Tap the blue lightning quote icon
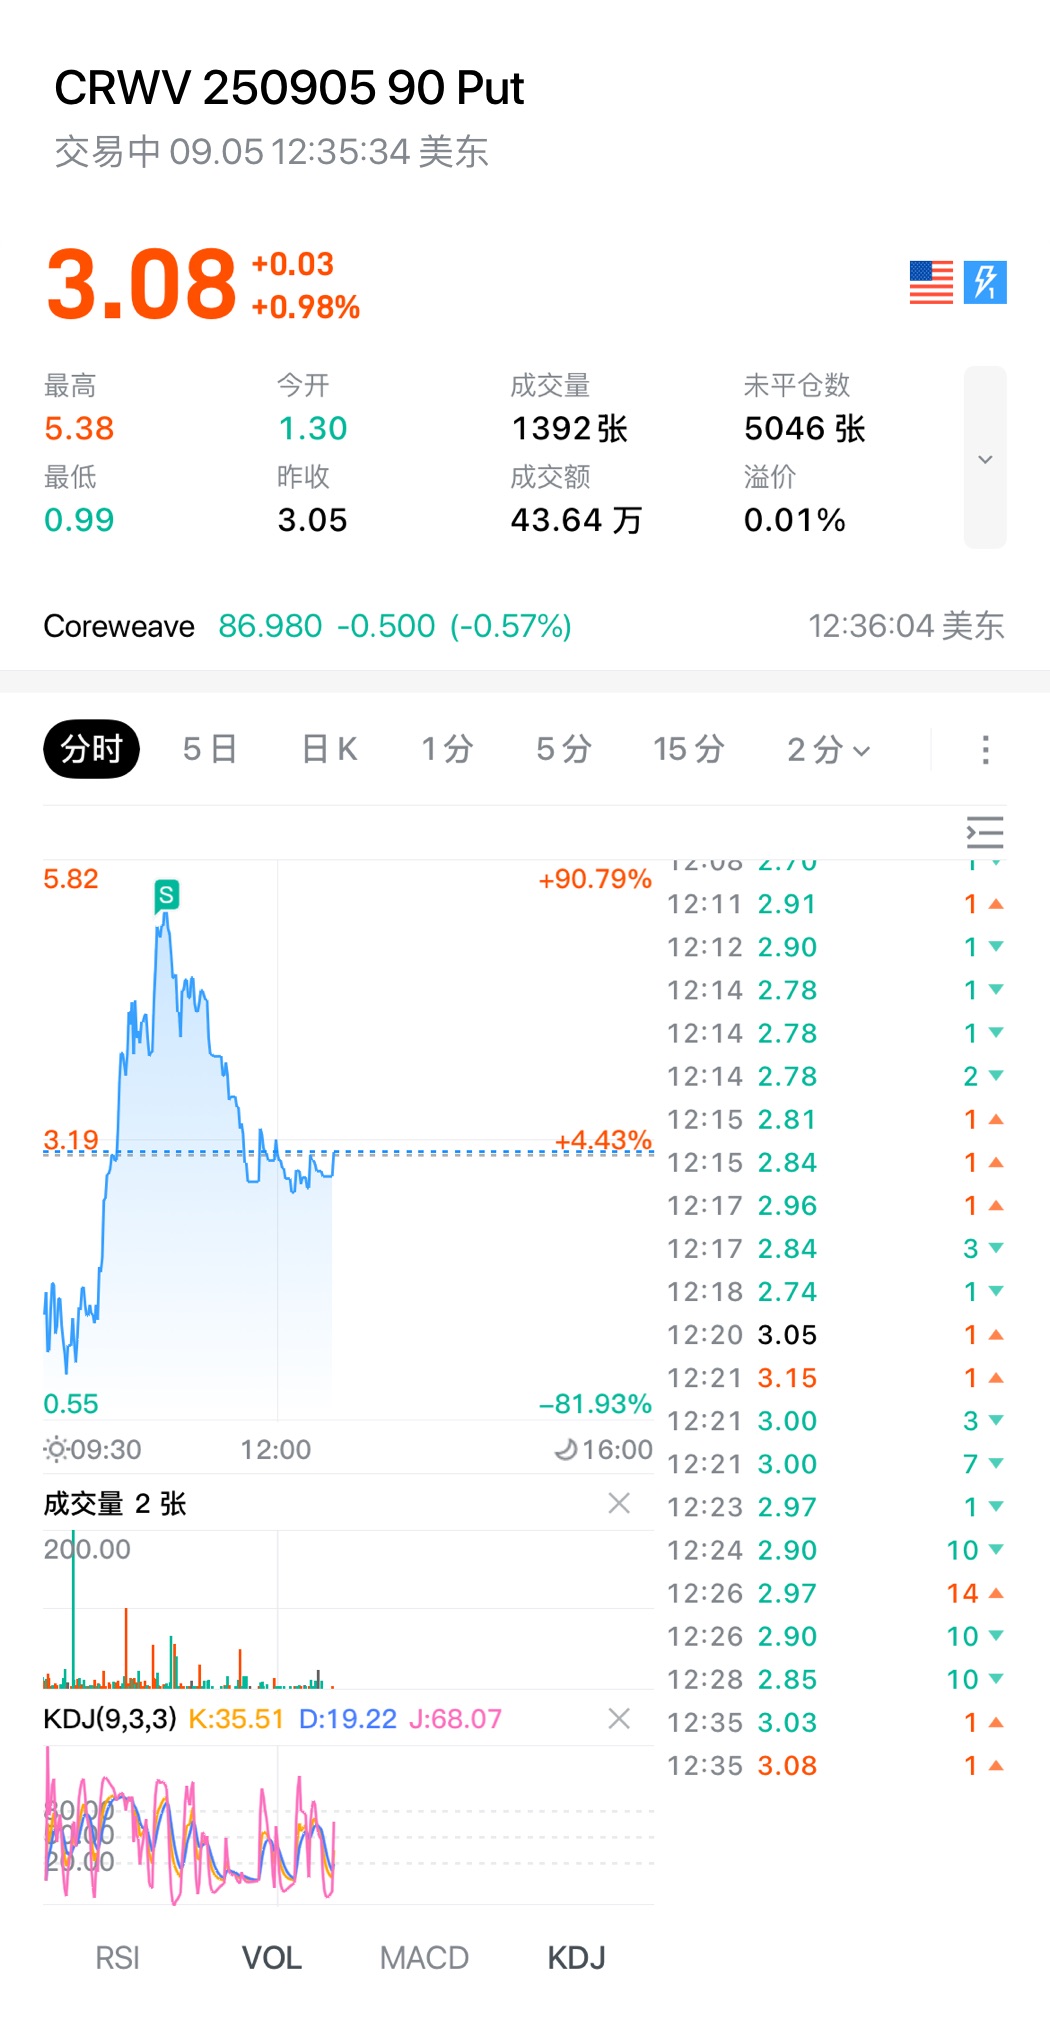Viewport: 1050px width, 2020px height. click(x=985, y=283)
